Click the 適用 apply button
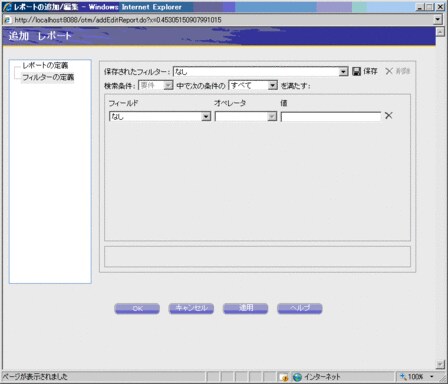This screenshot has height=384, width=448. pos(246,308)
